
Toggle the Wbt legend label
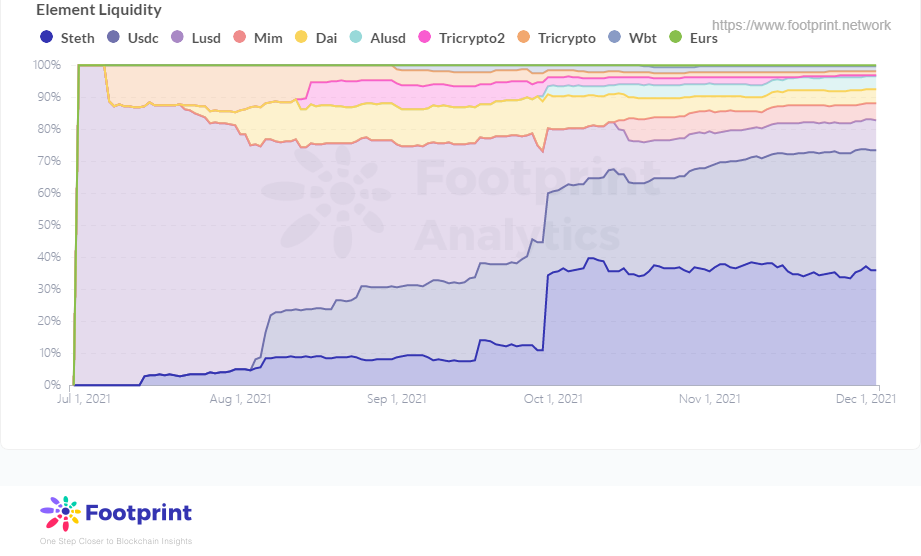point(642,38)
